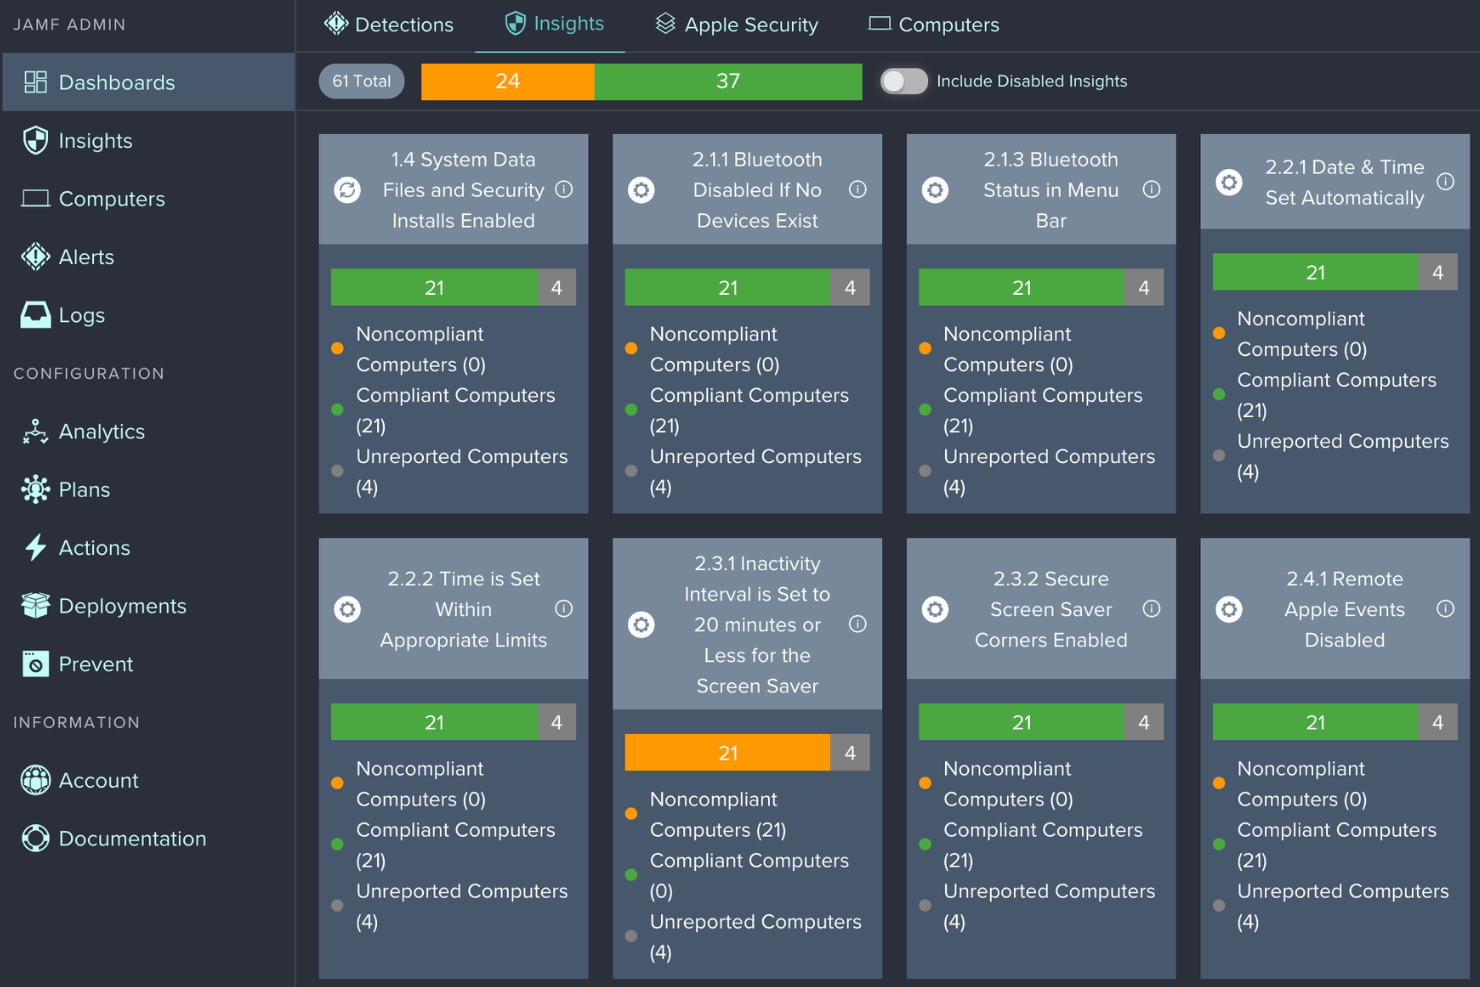Click status icon on 2.3.2 Secure Screen Saver card
This screenshot has height=987, width=1480.
[936, 609]
